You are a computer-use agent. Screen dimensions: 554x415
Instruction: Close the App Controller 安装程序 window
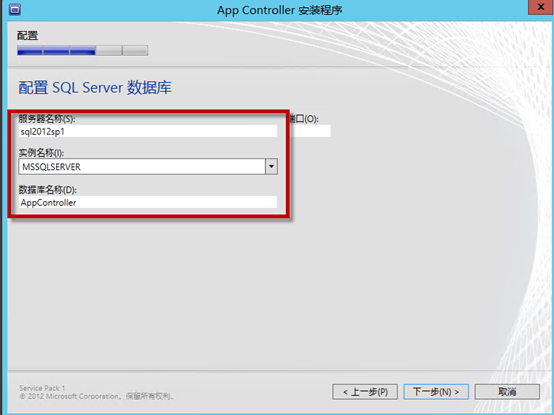(x=541, y=7)
